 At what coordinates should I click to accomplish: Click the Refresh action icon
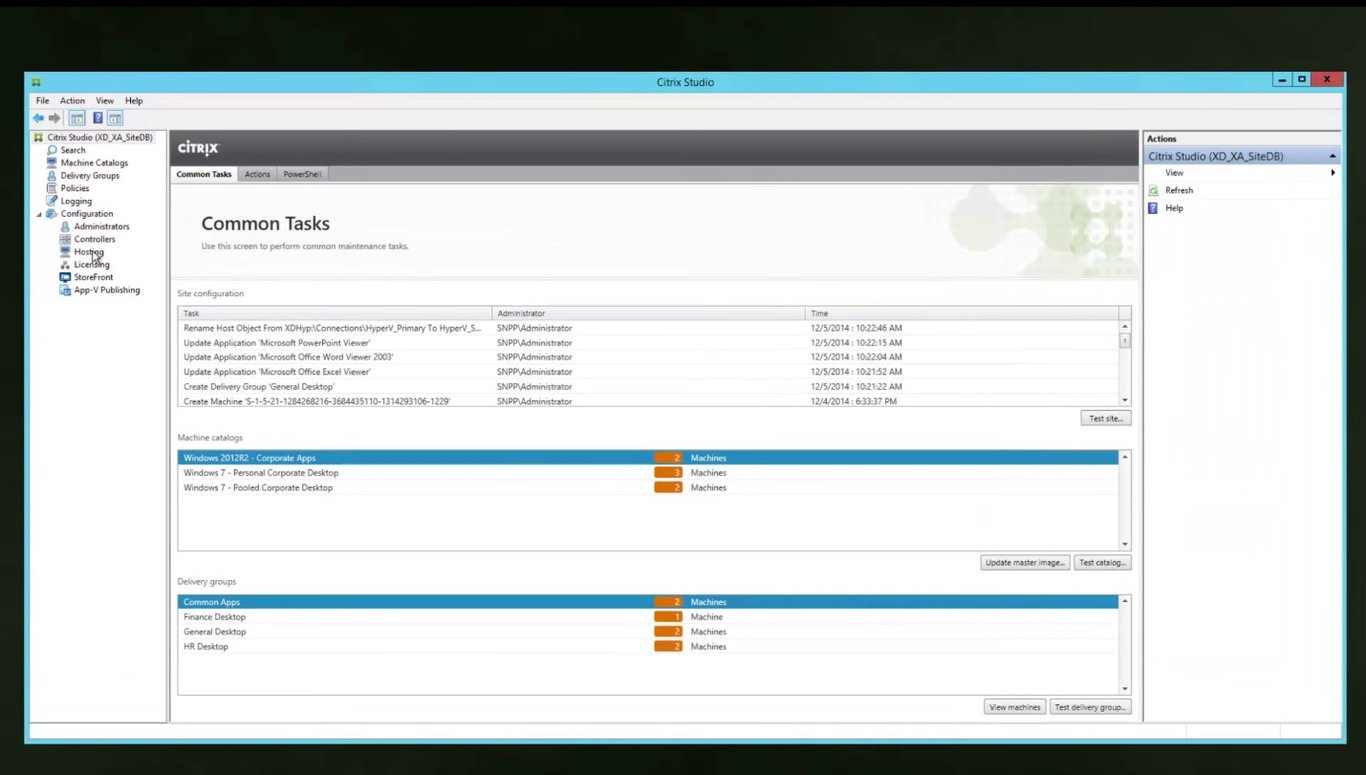point(1152,190)
